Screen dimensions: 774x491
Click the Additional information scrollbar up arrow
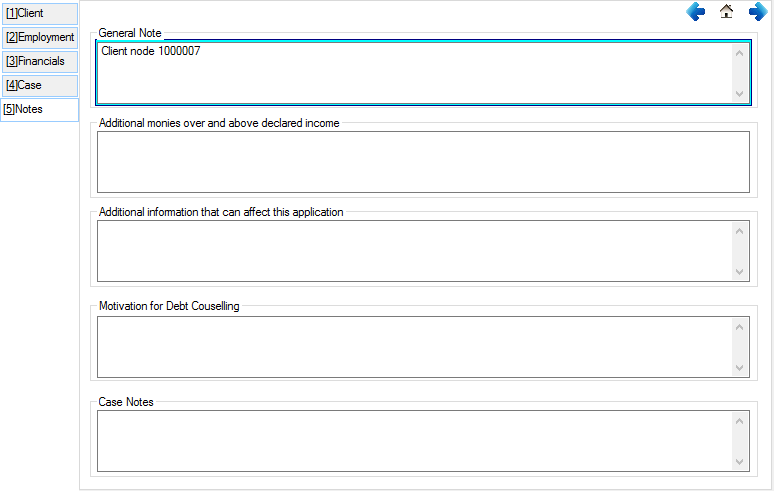(740, 231)
